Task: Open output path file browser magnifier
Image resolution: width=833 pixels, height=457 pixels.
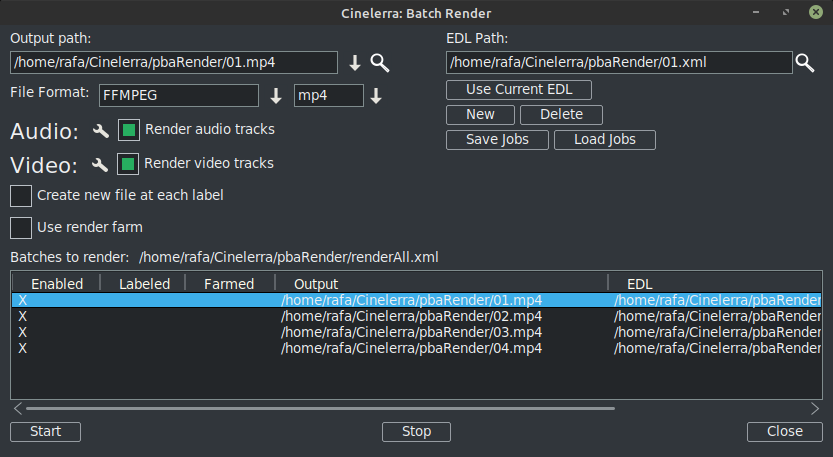Action: click(380, 63)
